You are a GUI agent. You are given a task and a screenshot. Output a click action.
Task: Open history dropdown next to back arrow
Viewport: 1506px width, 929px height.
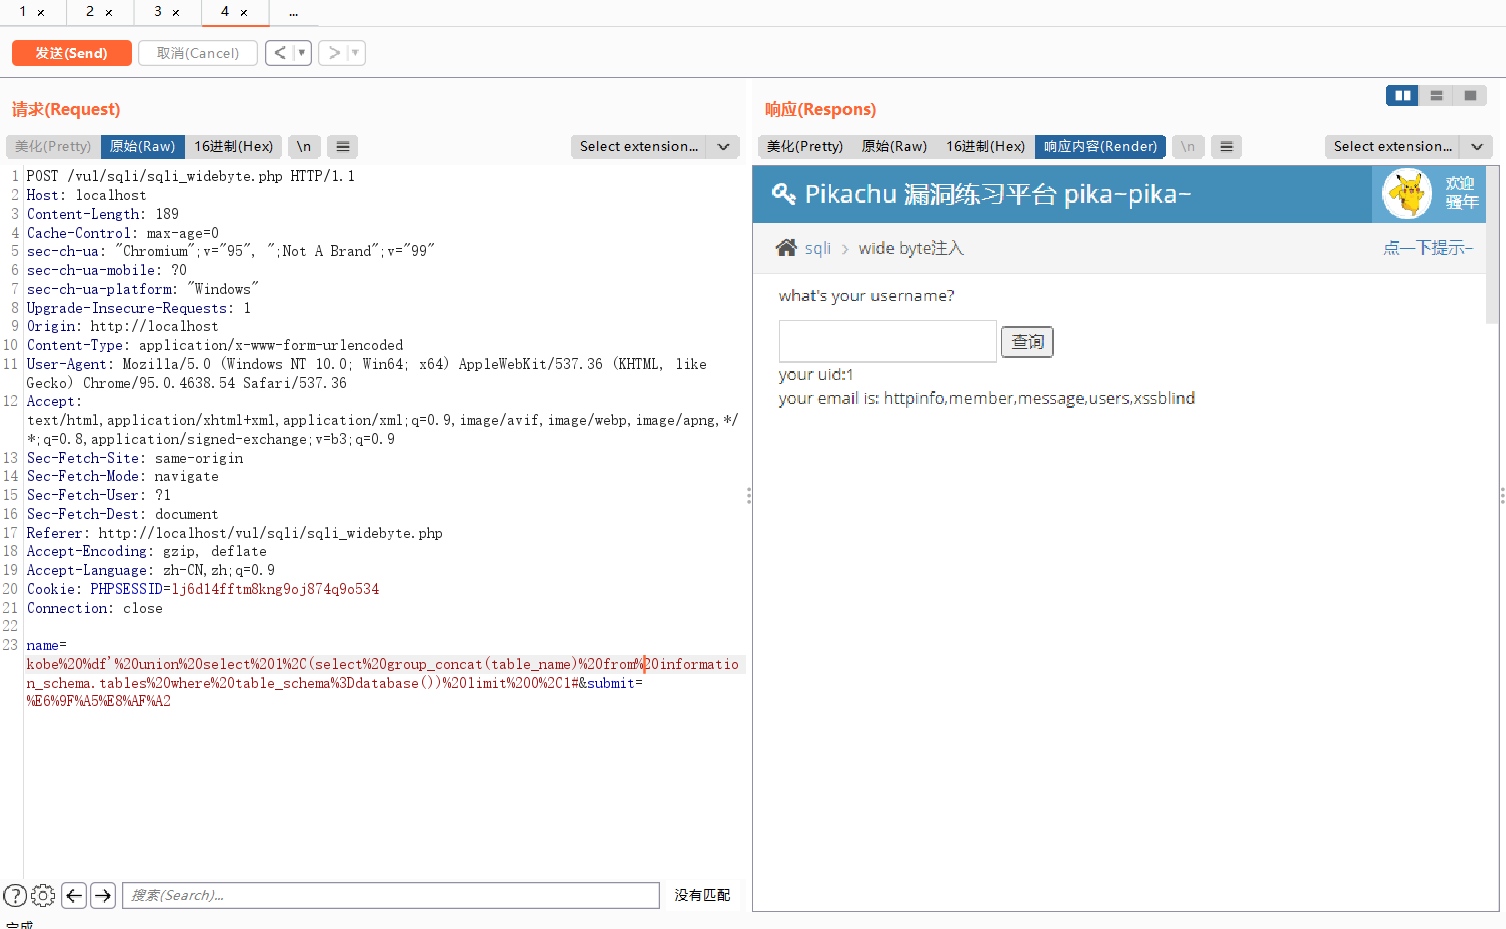(x=302, y=53)
